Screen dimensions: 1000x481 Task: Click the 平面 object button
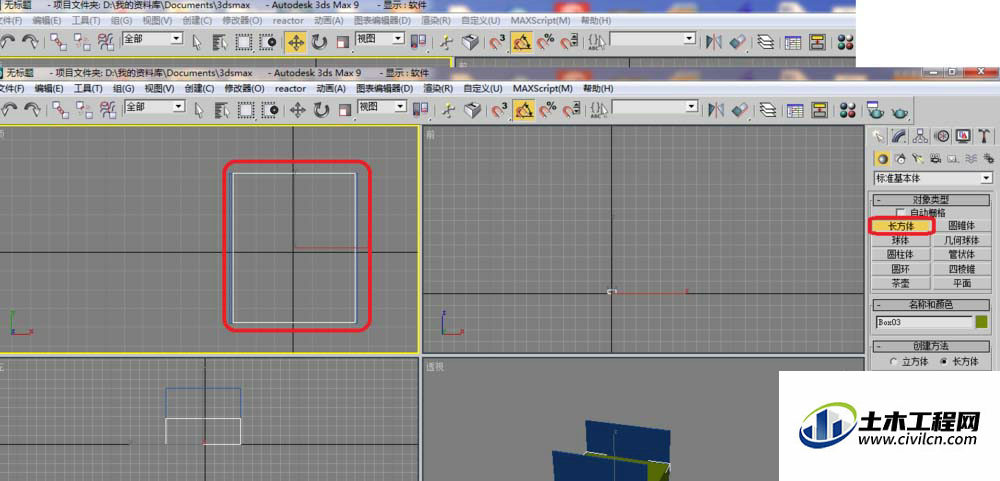(961, 283)
